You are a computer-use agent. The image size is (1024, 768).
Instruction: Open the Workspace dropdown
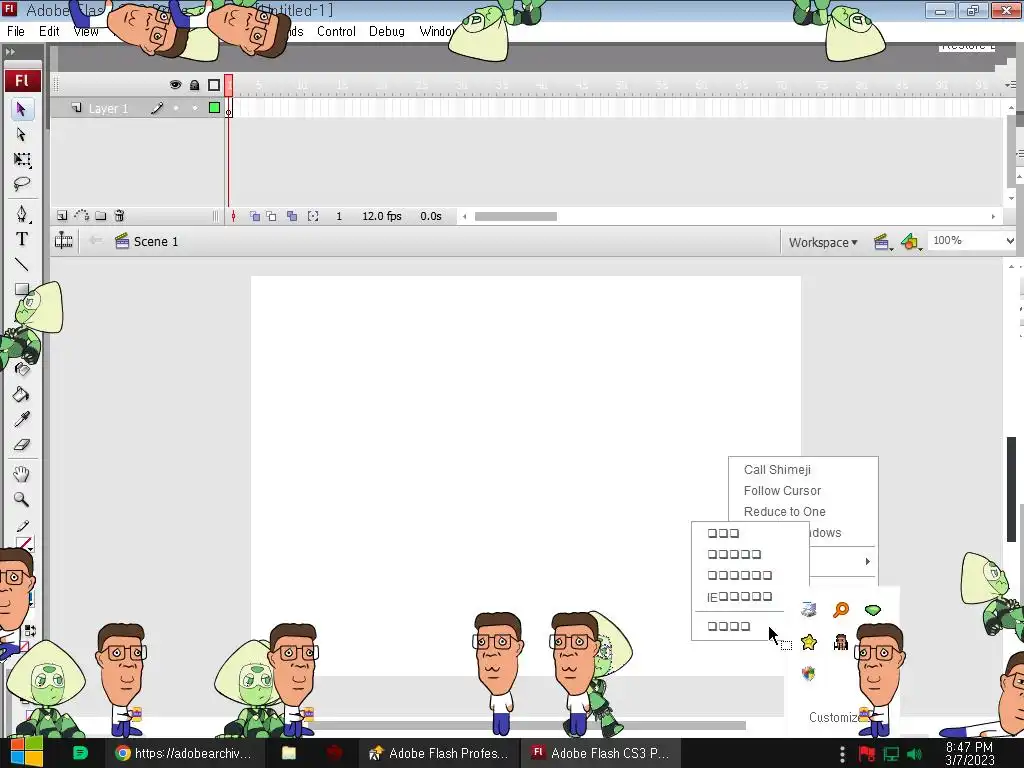823,242
